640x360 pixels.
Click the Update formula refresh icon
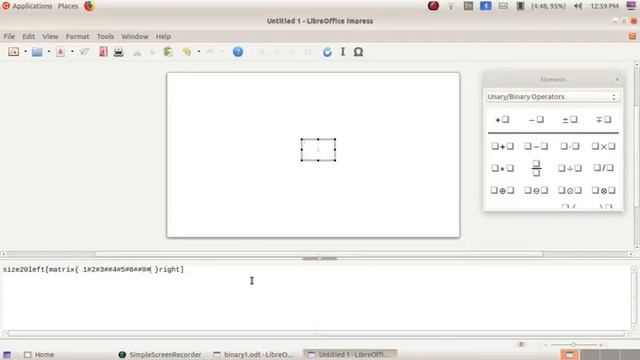(x=327, y=52)
